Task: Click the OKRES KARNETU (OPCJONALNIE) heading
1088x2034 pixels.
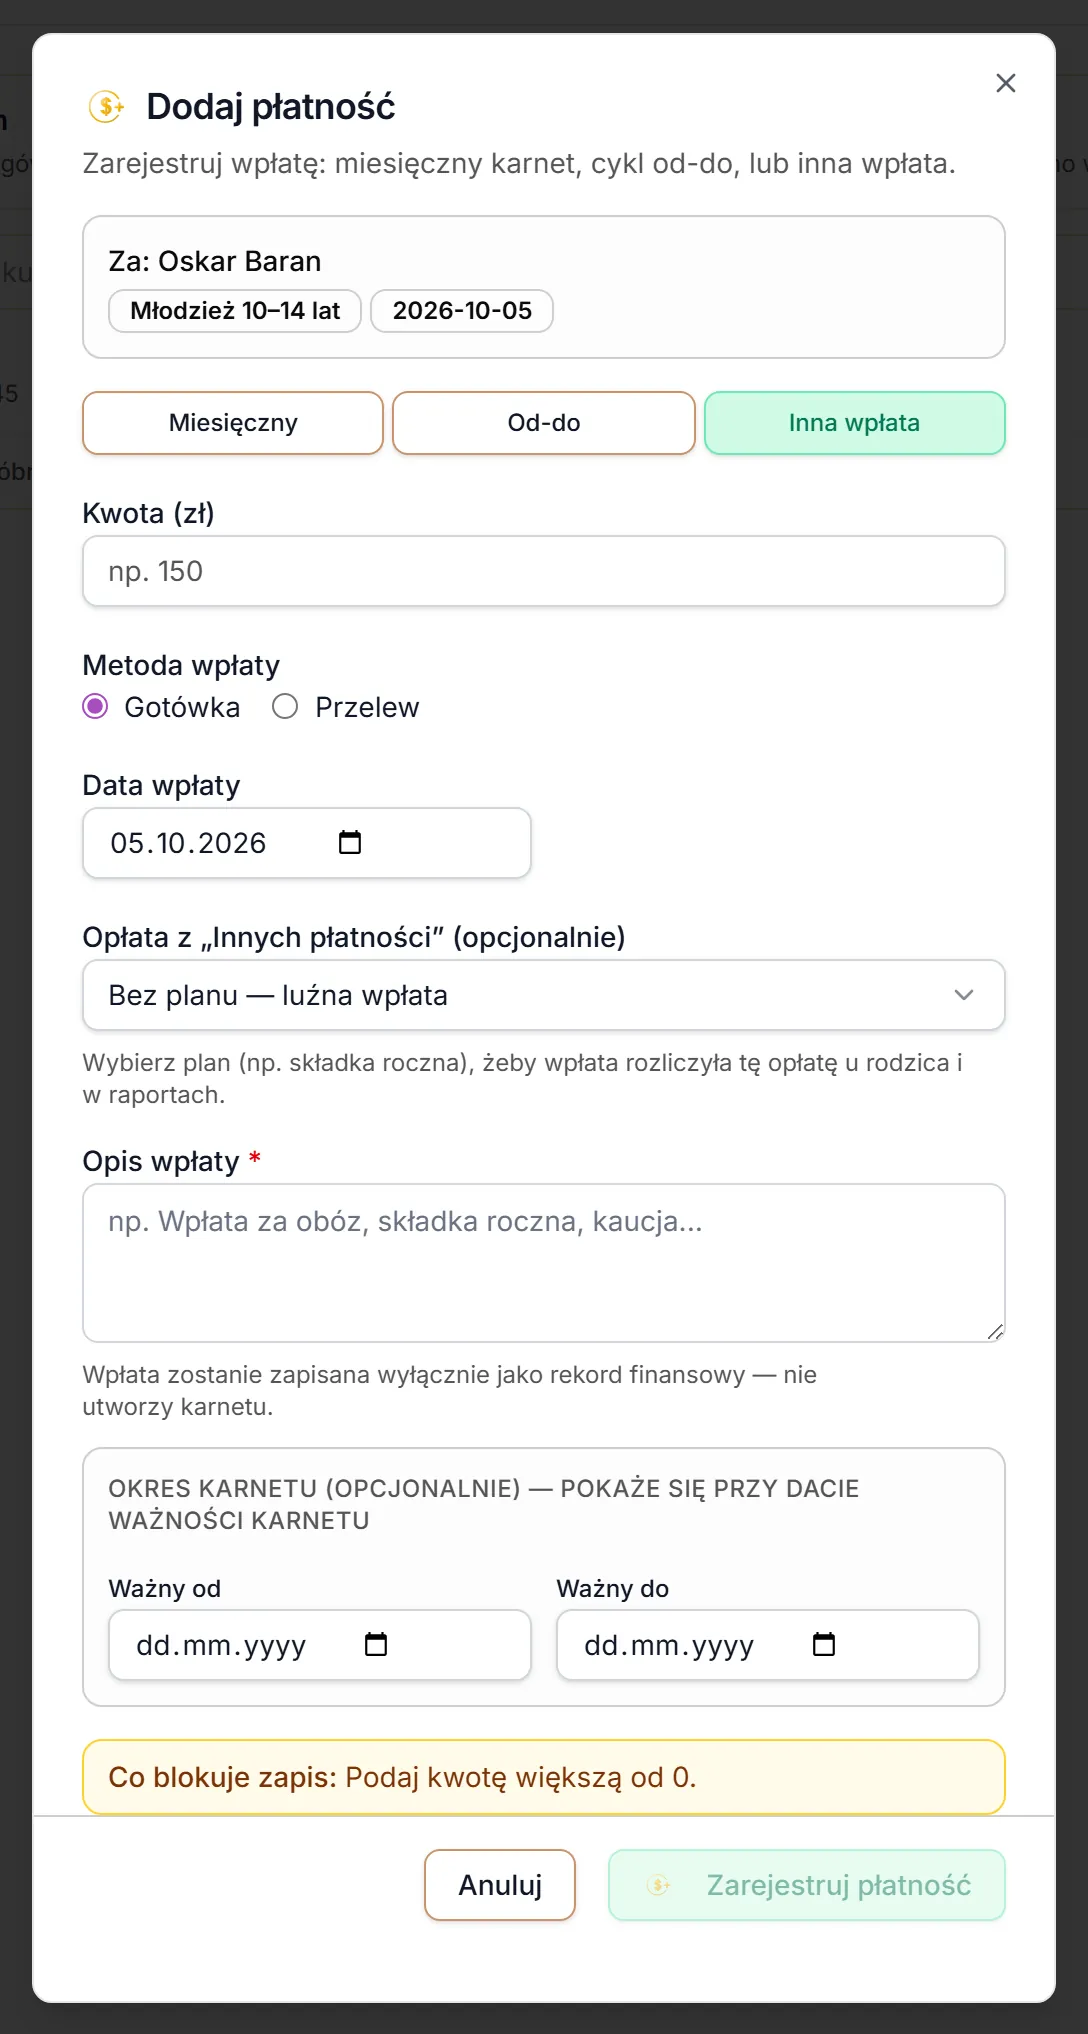Action: 484,1504
